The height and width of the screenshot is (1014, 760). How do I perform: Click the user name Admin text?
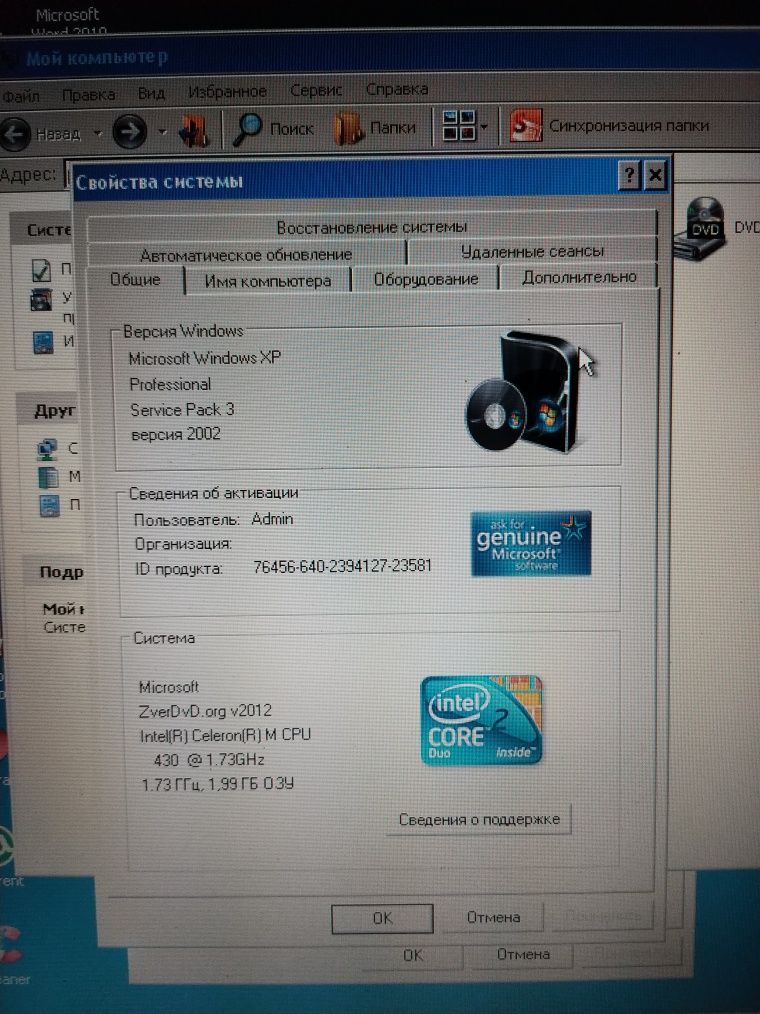272,519
